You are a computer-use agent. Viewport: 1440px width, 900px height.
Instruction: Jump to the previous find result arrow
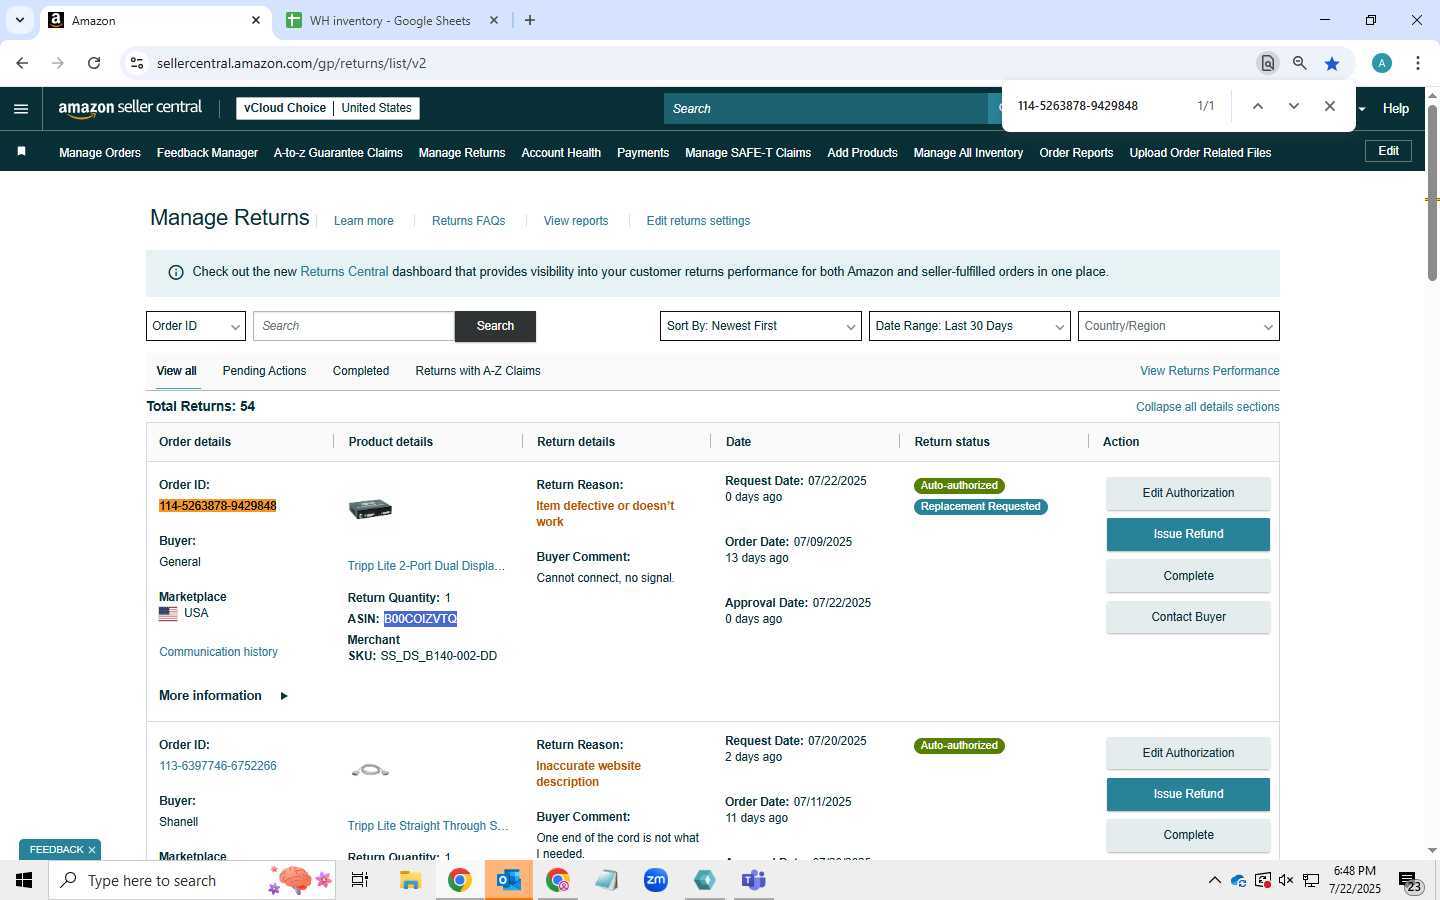tap(1258, 106)
